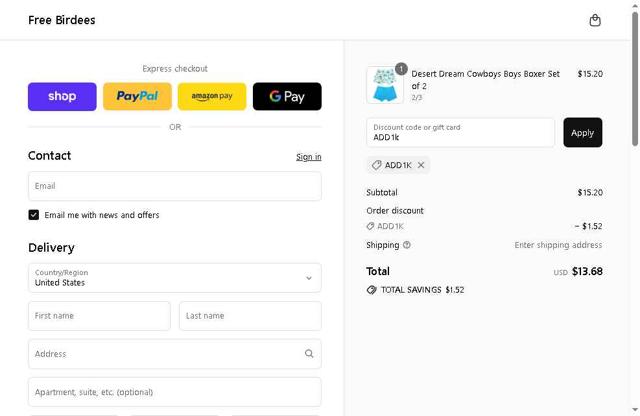640x416 pixels.
Task: Click the Order discount ADD1K tag icon
Action: tap(370, 226)
